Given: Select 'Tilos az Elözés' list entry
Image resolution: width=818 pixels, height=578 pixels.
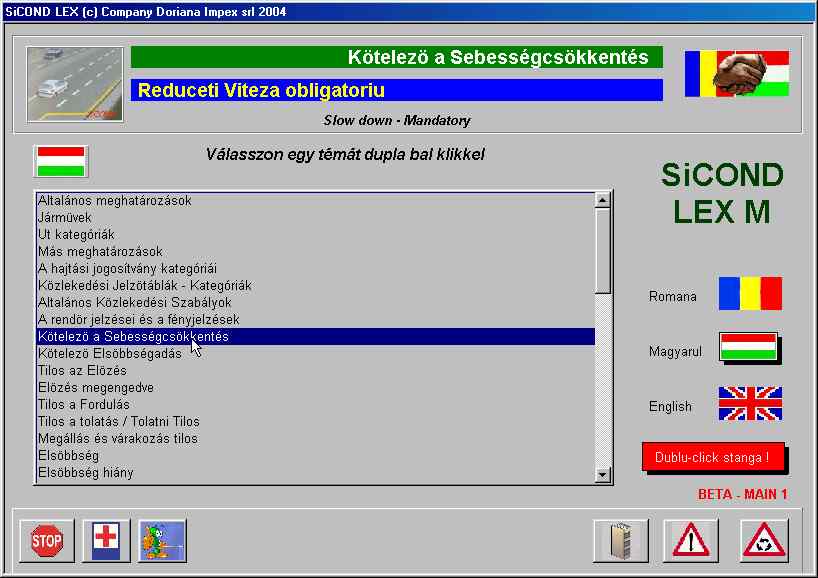Looking at the screenshot, I should [316, 370].
